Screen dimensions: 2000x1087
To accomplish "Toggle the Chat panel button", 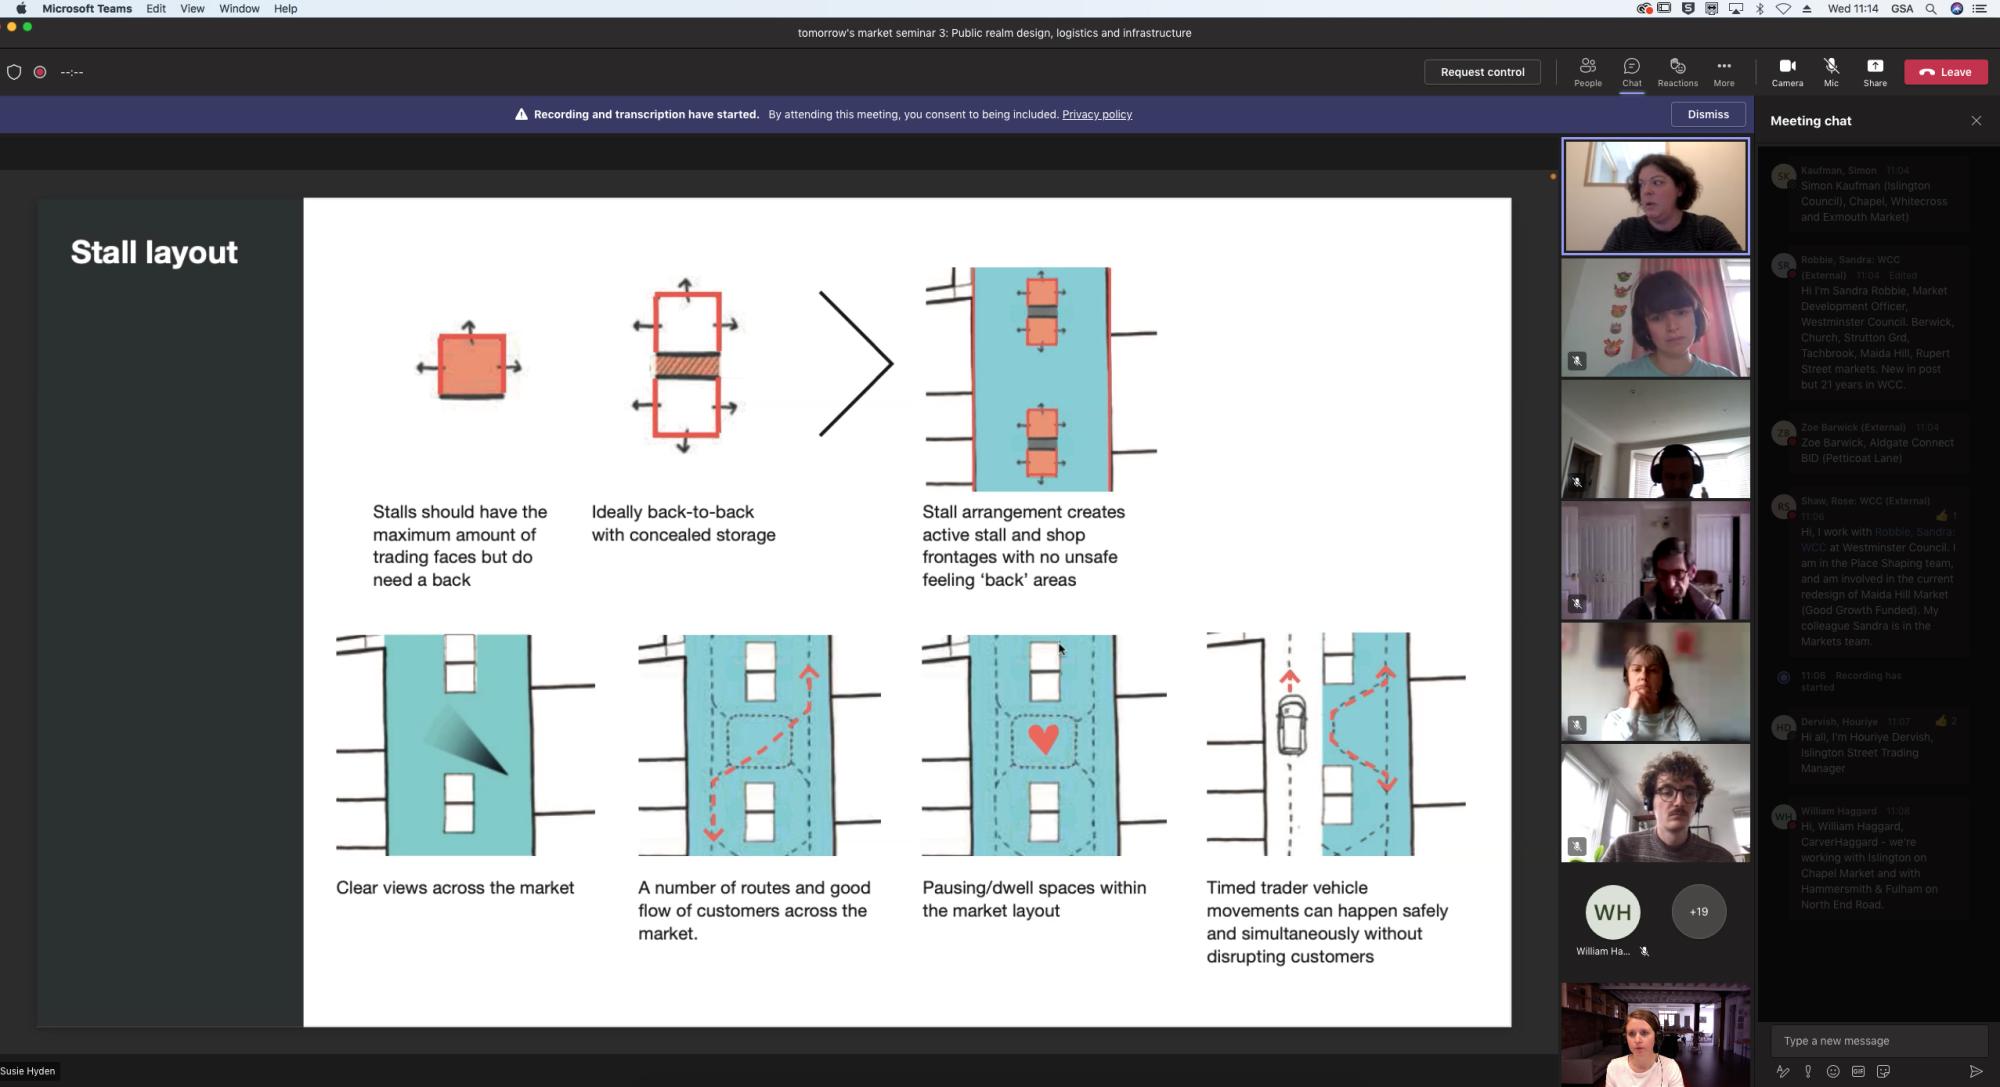I will [x=1631, y=71].
